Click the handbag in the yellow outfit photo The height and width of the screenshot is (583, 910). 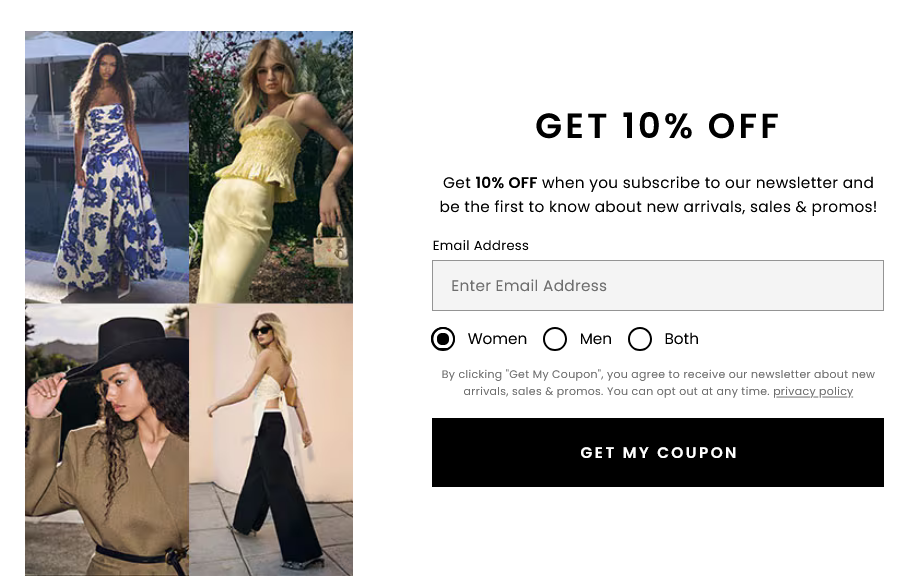331,245
